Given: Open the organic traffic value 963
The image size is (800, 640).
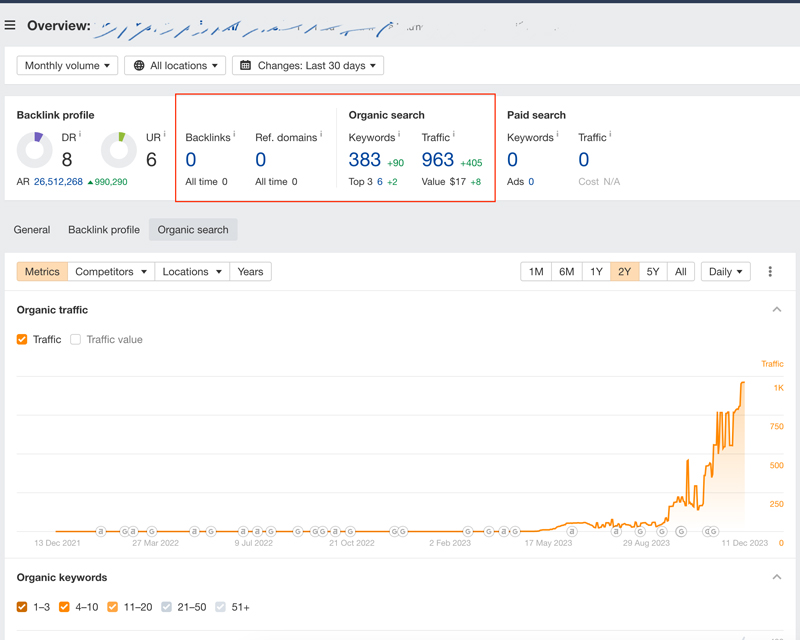Looking at the screenshot, I should [438, 160].
